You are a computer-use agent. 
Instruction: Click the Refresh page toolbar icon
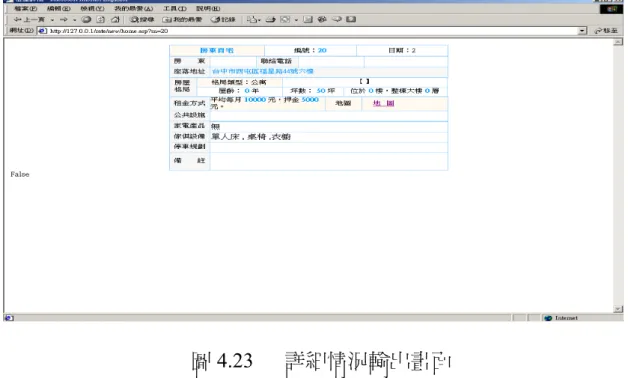pos(101,19)
